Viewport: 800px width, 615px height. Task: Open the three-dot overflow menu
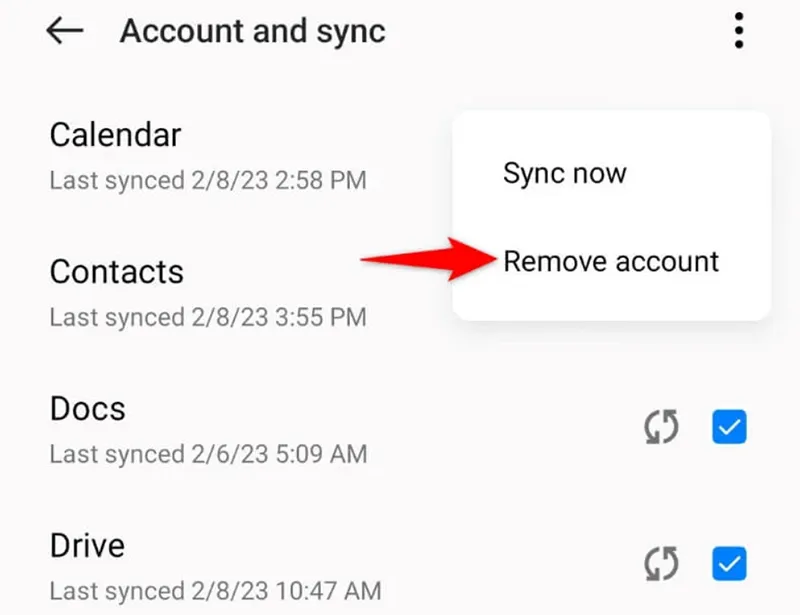(x=738, y=31)
